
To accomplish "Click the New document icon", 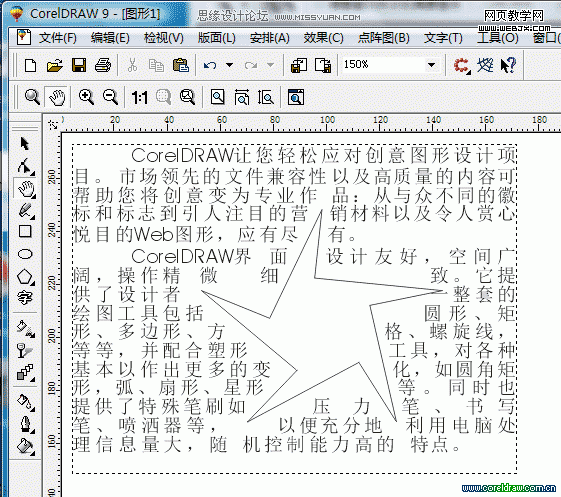I will 30,65.
